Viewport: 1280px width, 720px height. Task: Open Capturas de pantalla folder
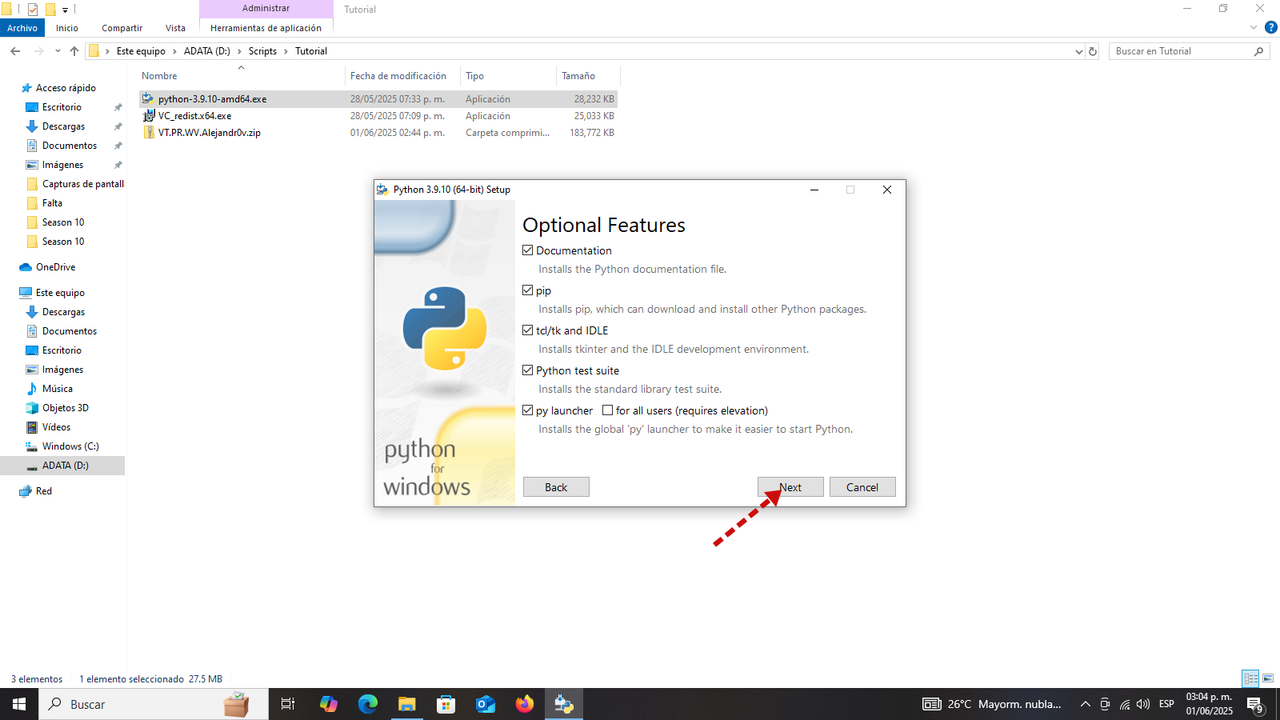[75, 184]
